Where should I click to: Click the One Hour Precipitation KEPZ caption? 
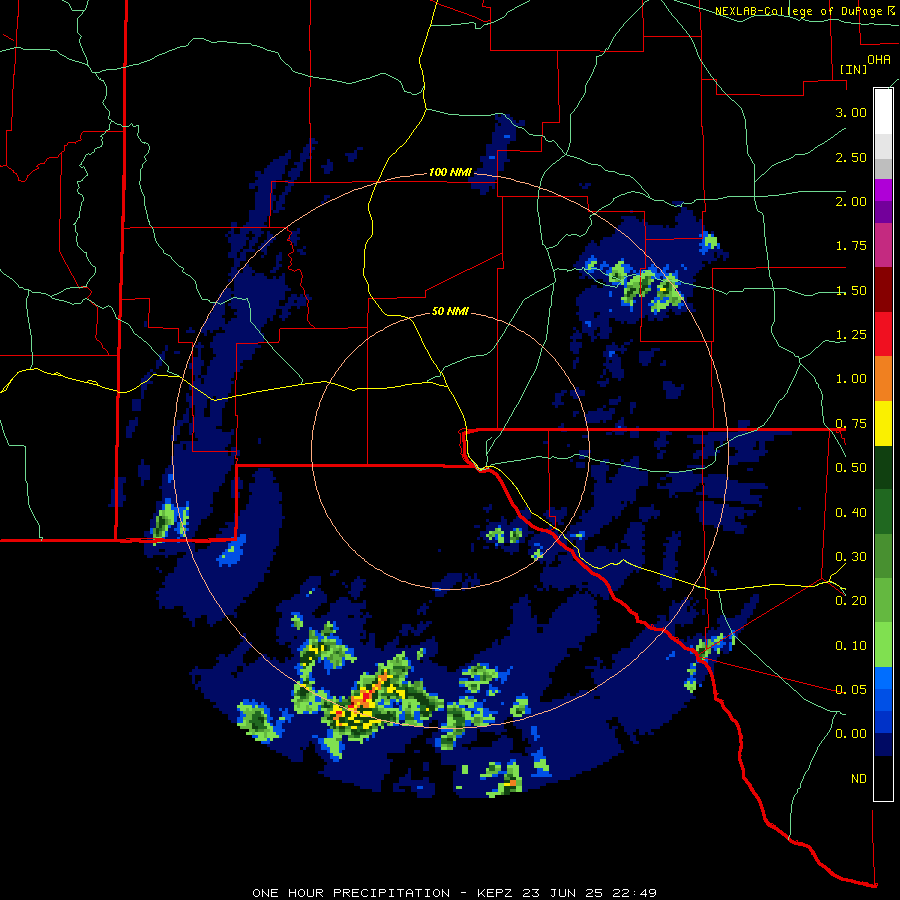455,893
